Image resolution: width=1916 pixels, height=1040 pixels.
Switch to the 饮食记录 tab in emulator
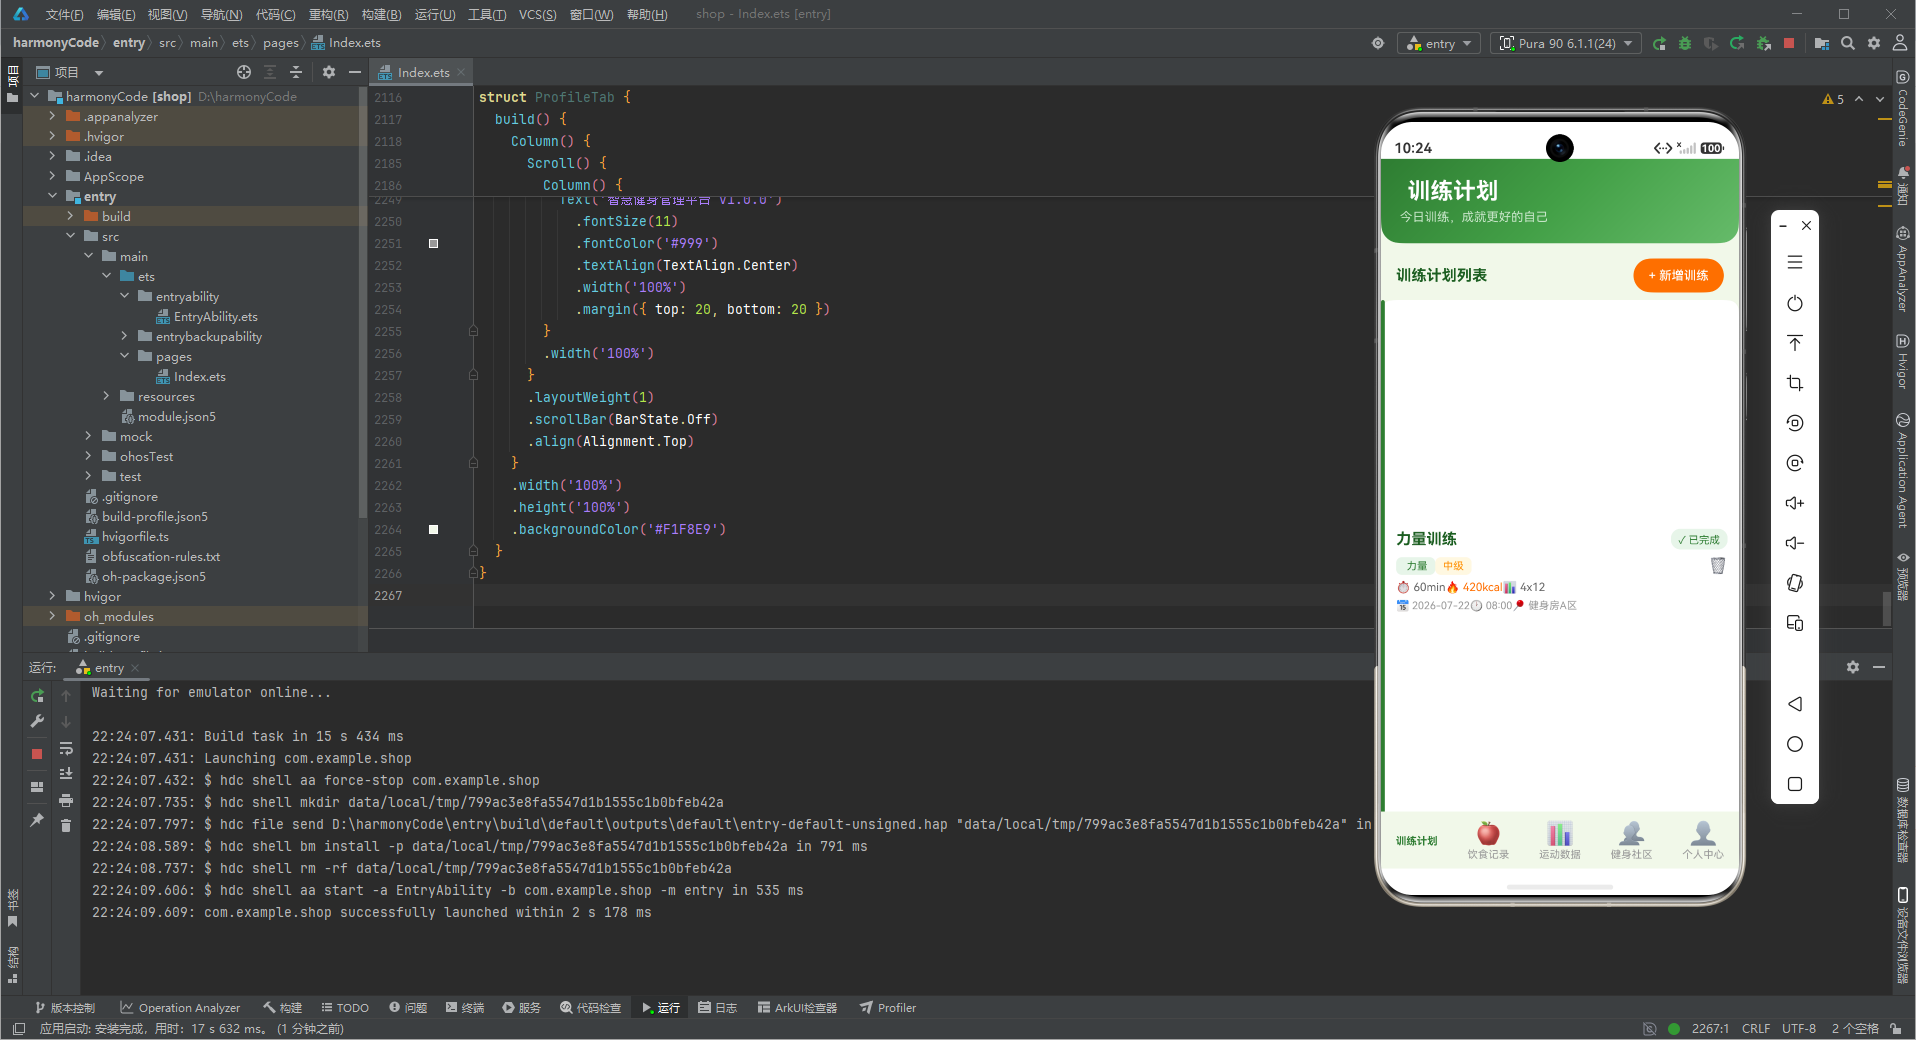[1488, 840]
